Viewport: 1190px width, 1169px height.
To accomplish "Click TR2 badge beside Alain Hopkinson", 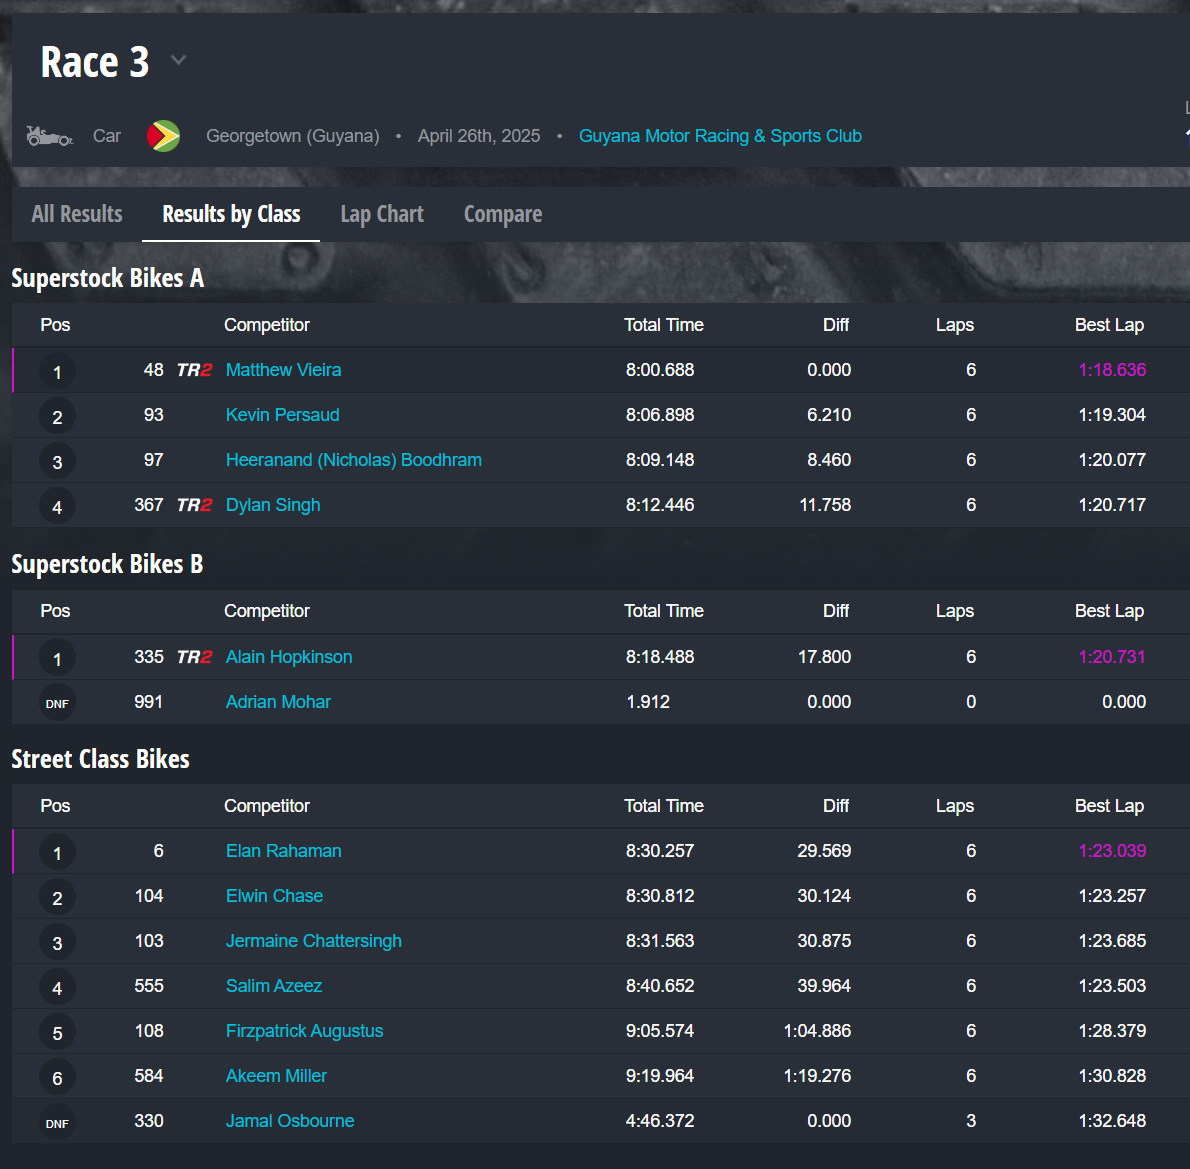I will pos(194,657).
